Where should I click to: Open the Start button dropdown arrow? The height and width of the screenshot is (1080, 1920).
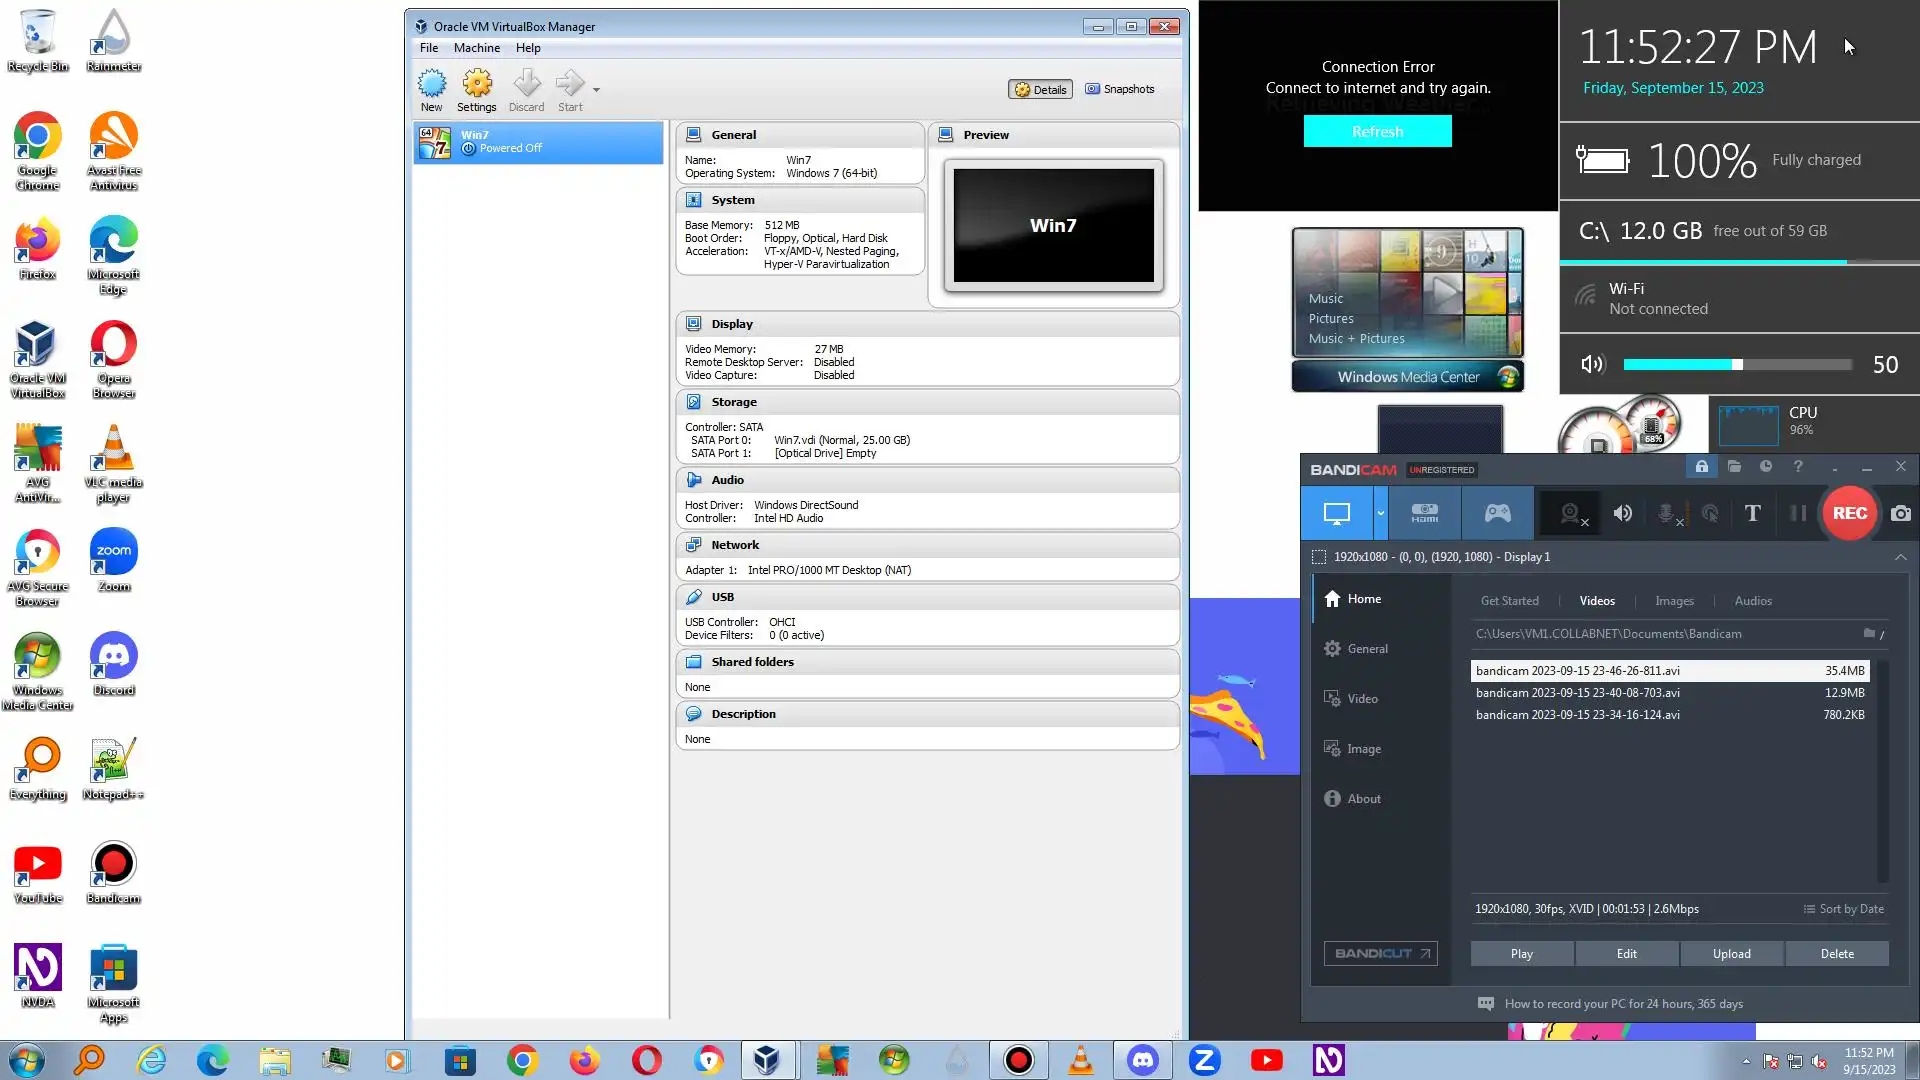tap(596, 90)
